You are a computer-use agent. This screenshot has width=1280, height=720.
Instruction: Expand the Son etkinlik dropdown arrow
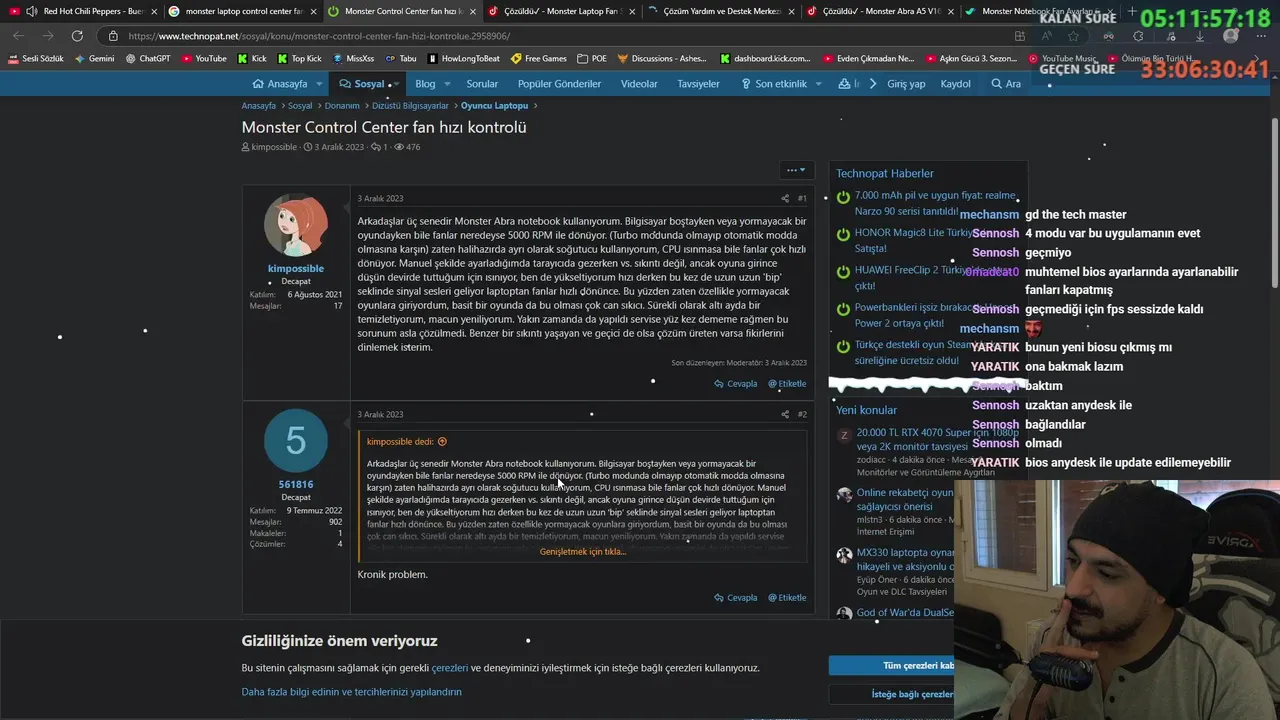click(x=818, y=84)
